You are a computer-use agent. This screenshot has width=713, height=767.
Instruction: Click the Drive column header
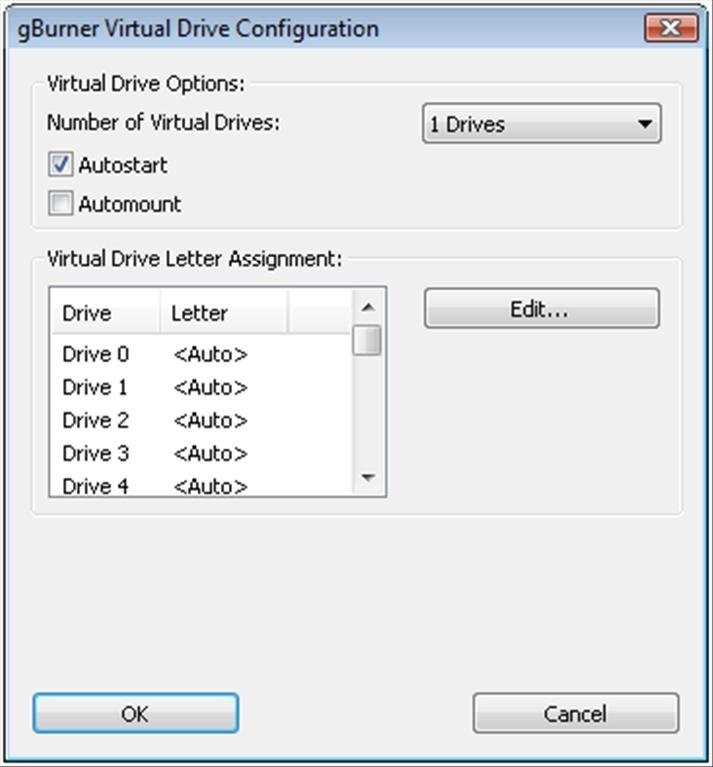[106, 313]
